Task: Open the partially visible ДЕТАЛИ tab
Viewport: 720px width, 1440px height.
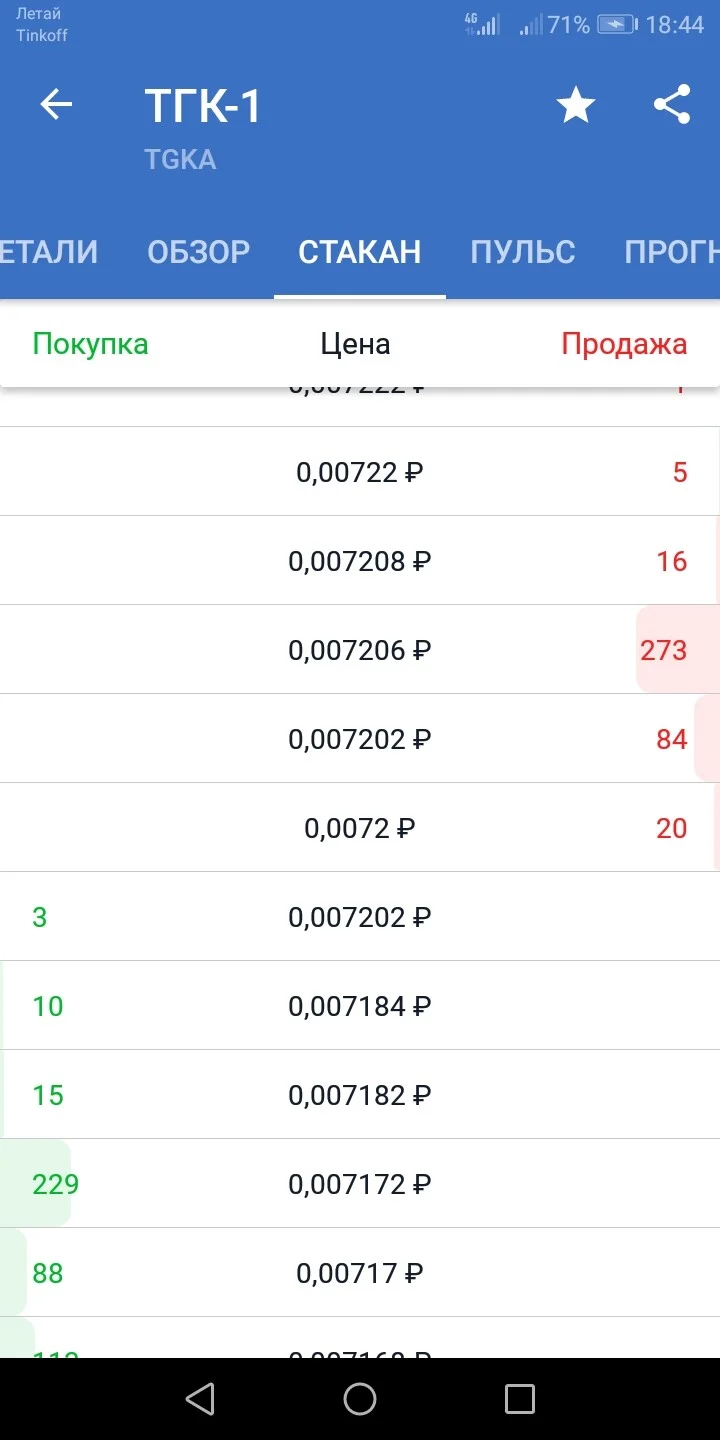Action: coord(49,252)
